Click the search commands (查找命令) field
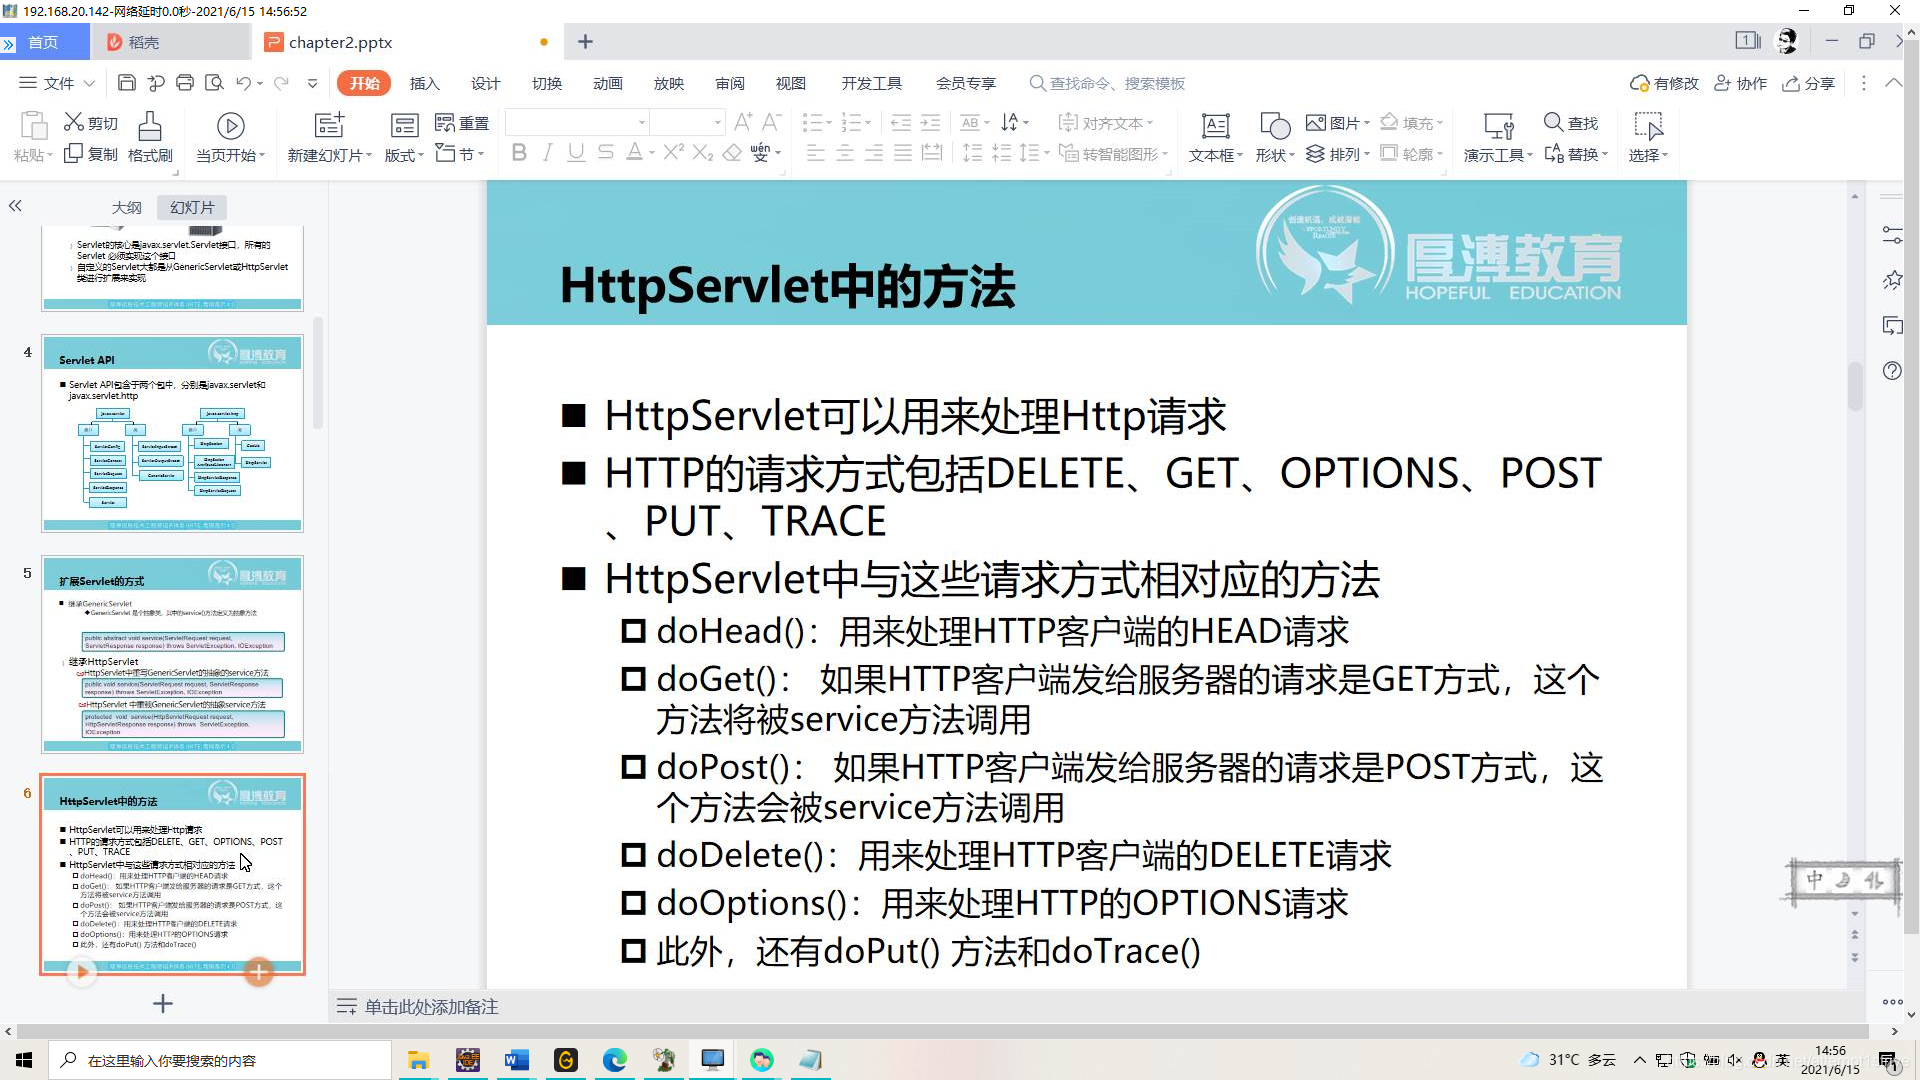 coord(1108,83)
